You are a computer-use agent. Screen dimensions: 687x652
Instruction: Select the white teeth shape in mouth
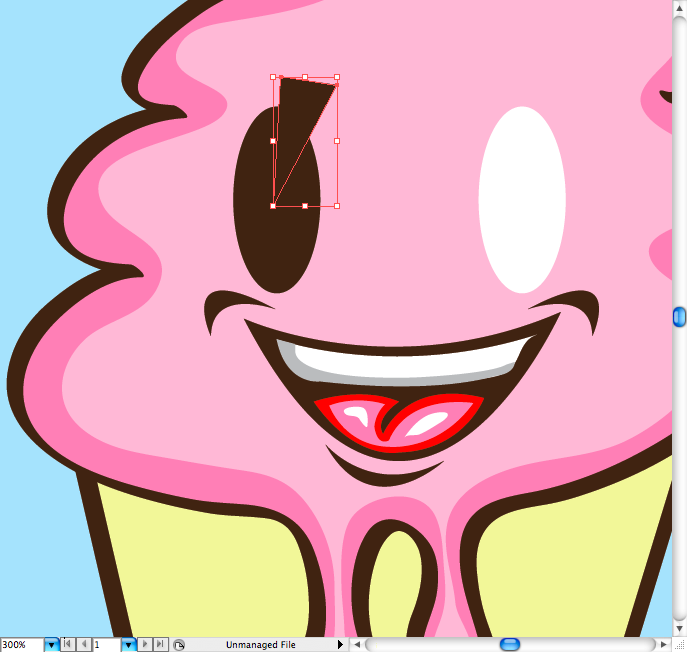[400, 360]
